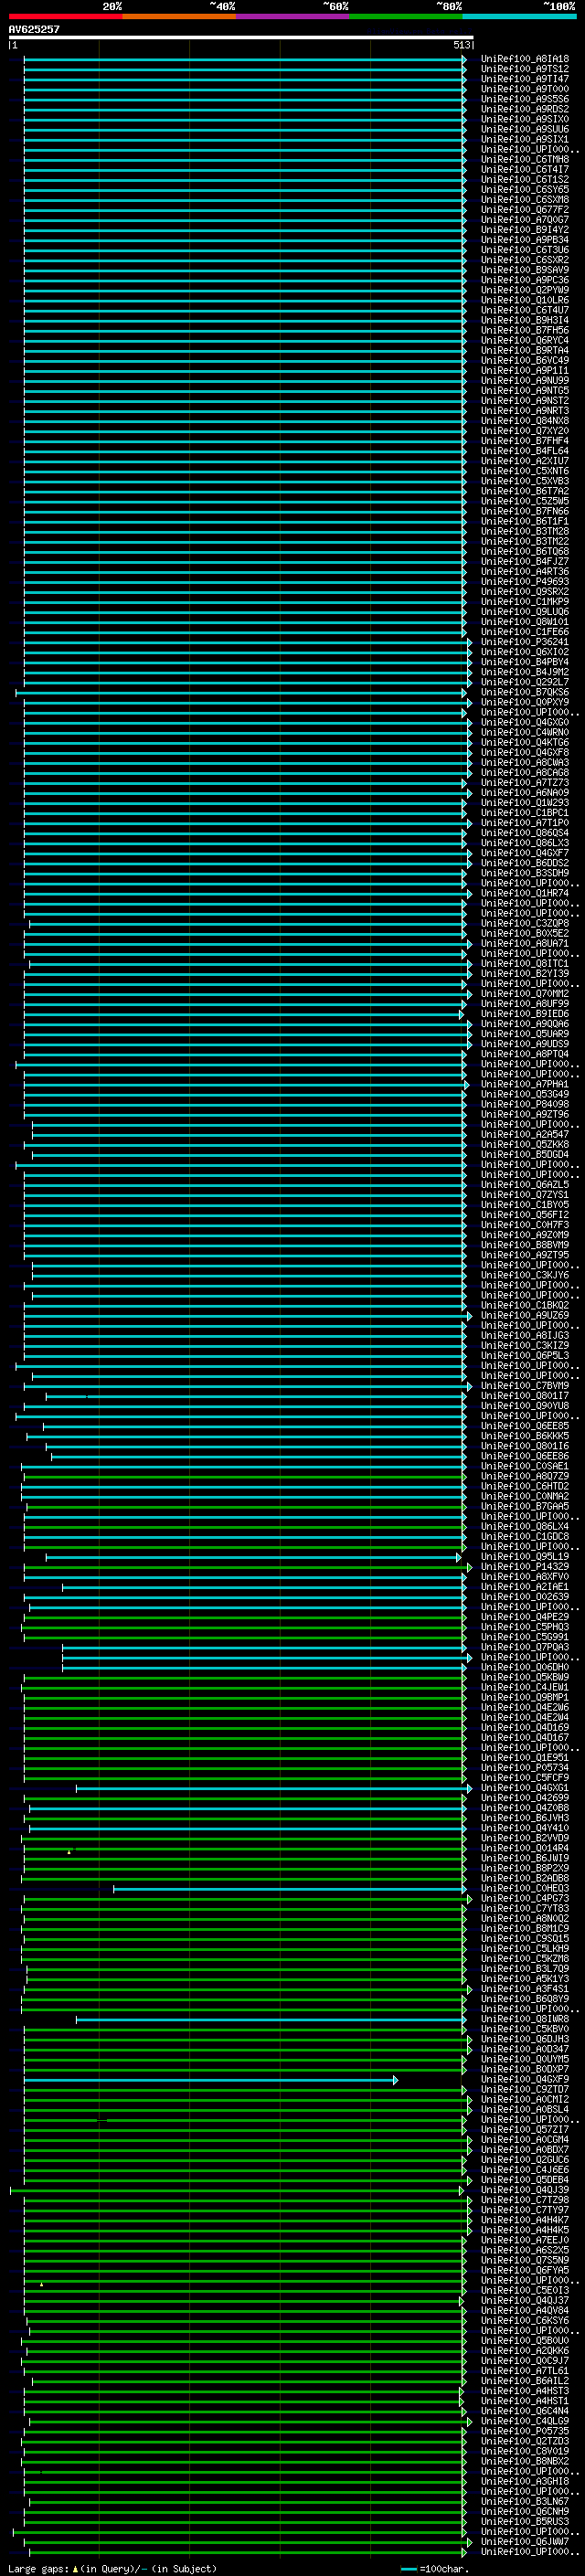Screen dimensions: 585x2576
Task: Open hit UniRef100_C4JEW1
Action: [525, 1687]
